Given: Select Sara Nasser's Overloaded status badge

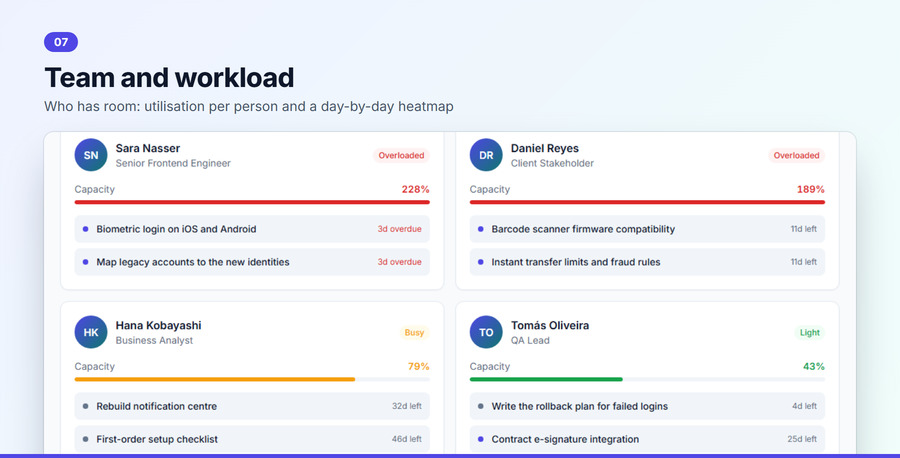Looking at the screenshot, I should [x=401, y=156].
